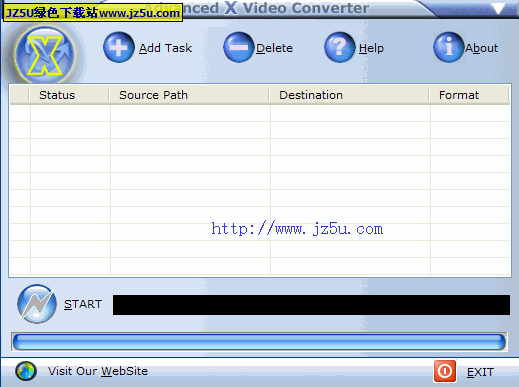Screen dimensions: 519x387
Task: Click the black status display field
Action: [311, 305]
